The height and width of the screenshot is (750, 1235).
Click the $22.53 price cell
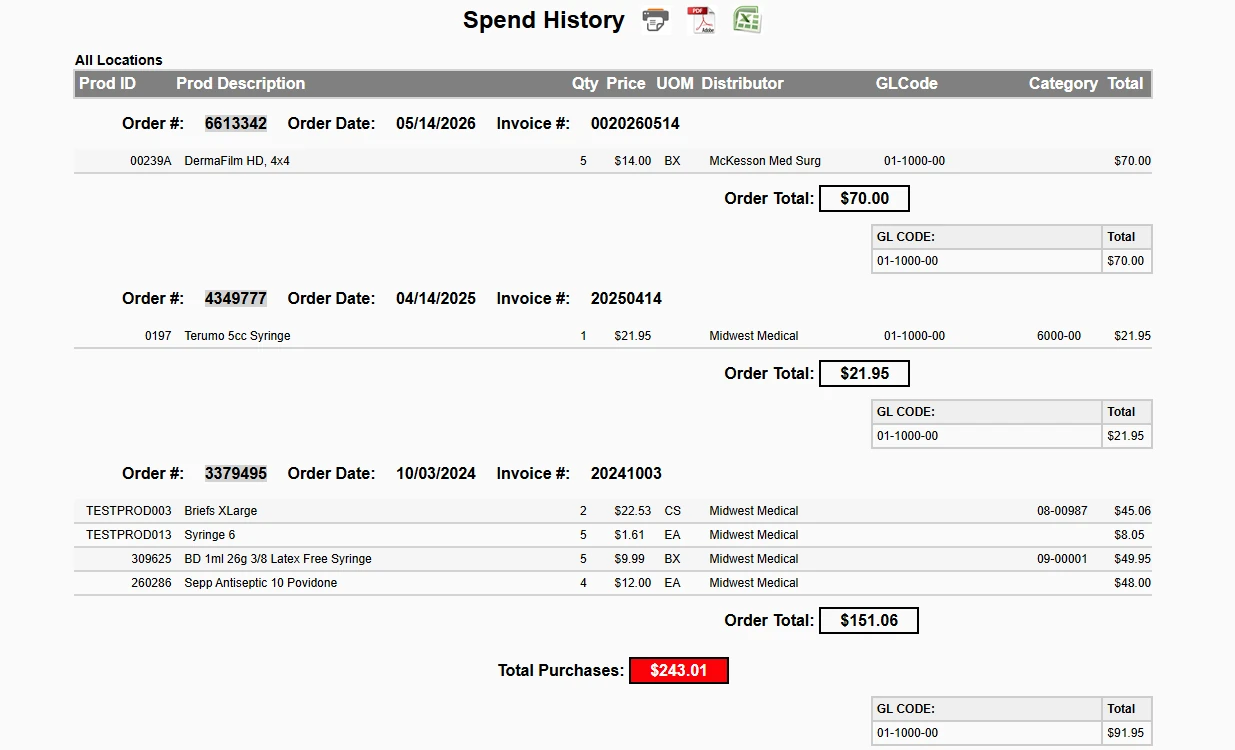[633, 510]
